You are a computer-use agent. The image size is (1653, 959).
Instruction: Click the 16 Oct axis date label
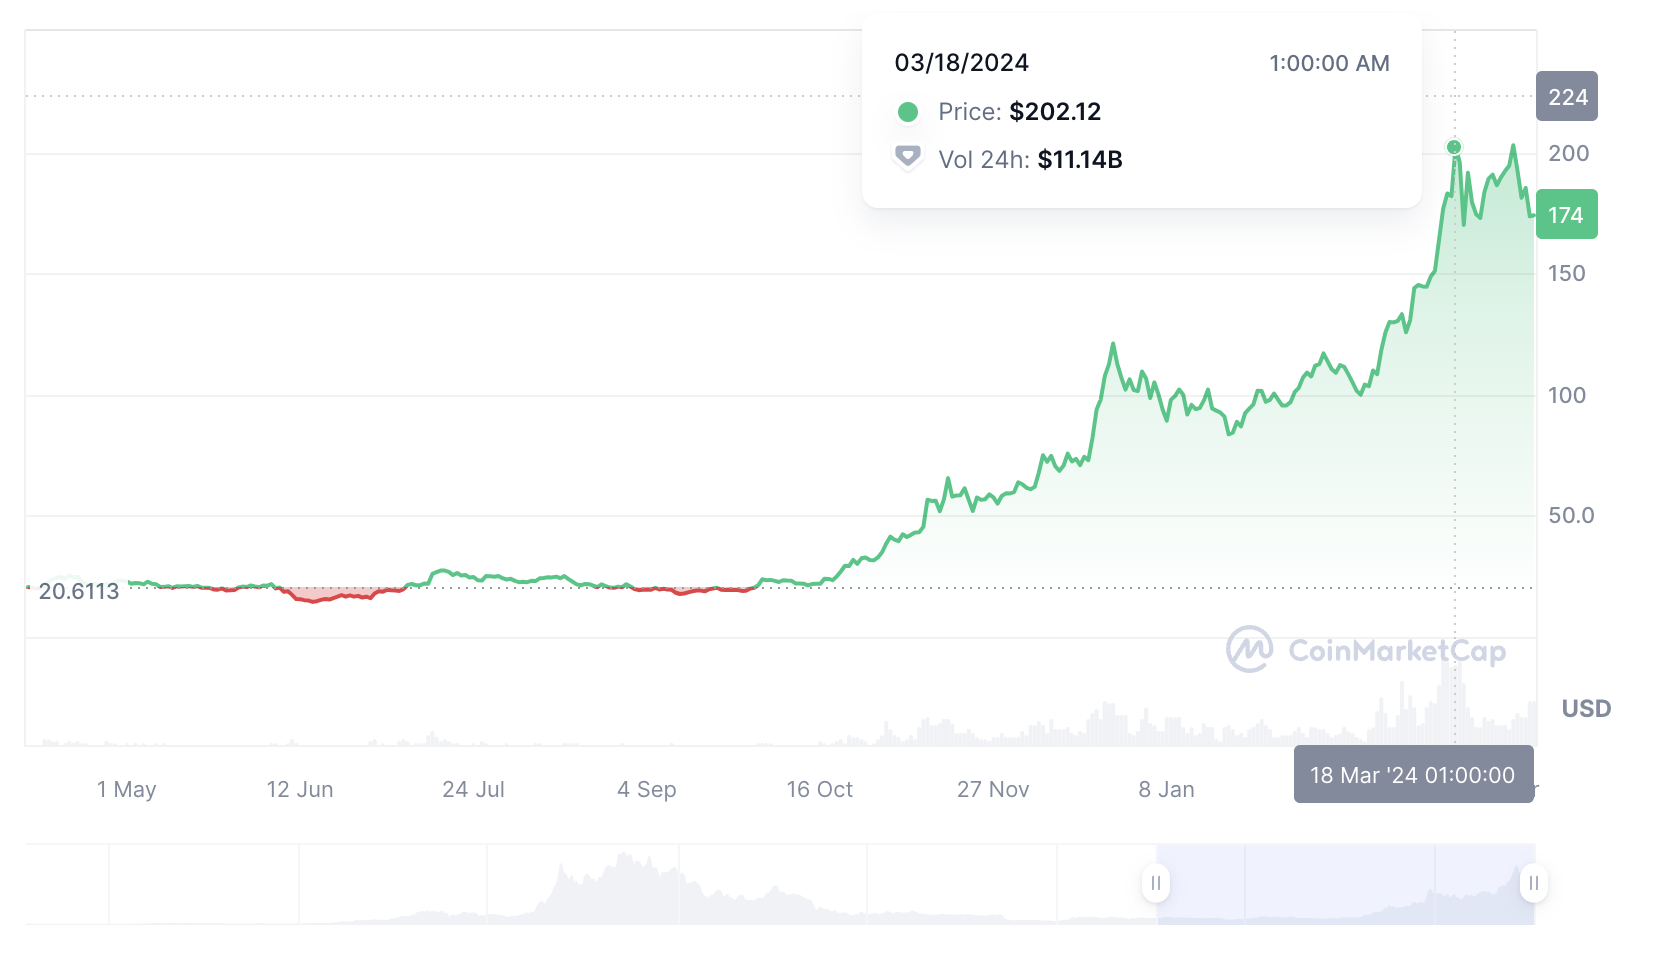[x=819, y=789]
